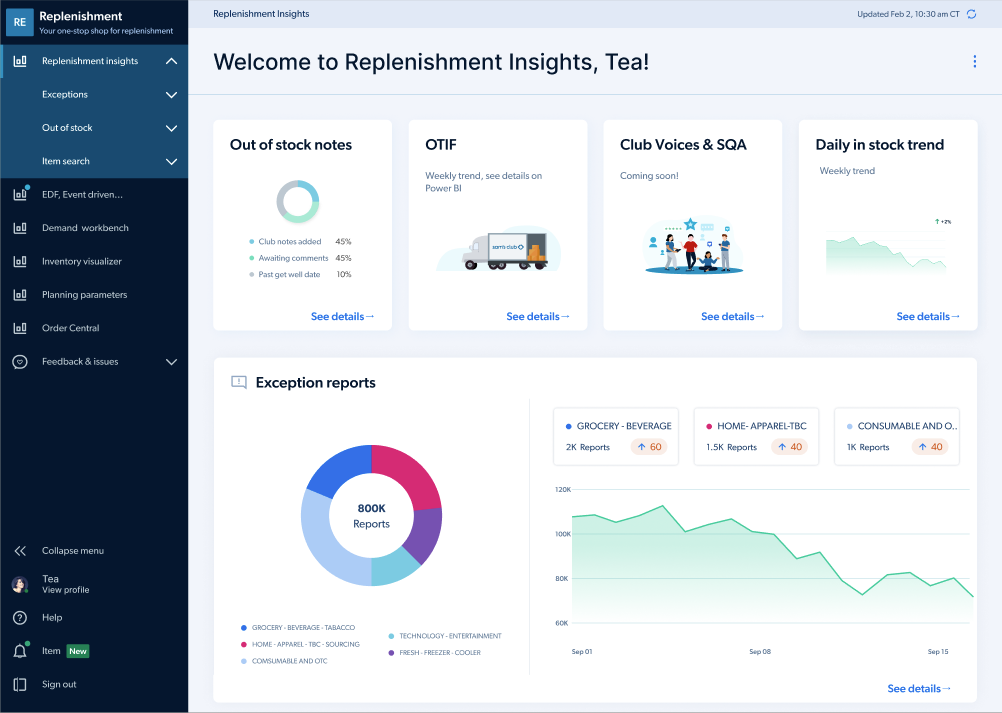Select the CONSUMABLE AND O.. summary card

(x=897, y=436)
